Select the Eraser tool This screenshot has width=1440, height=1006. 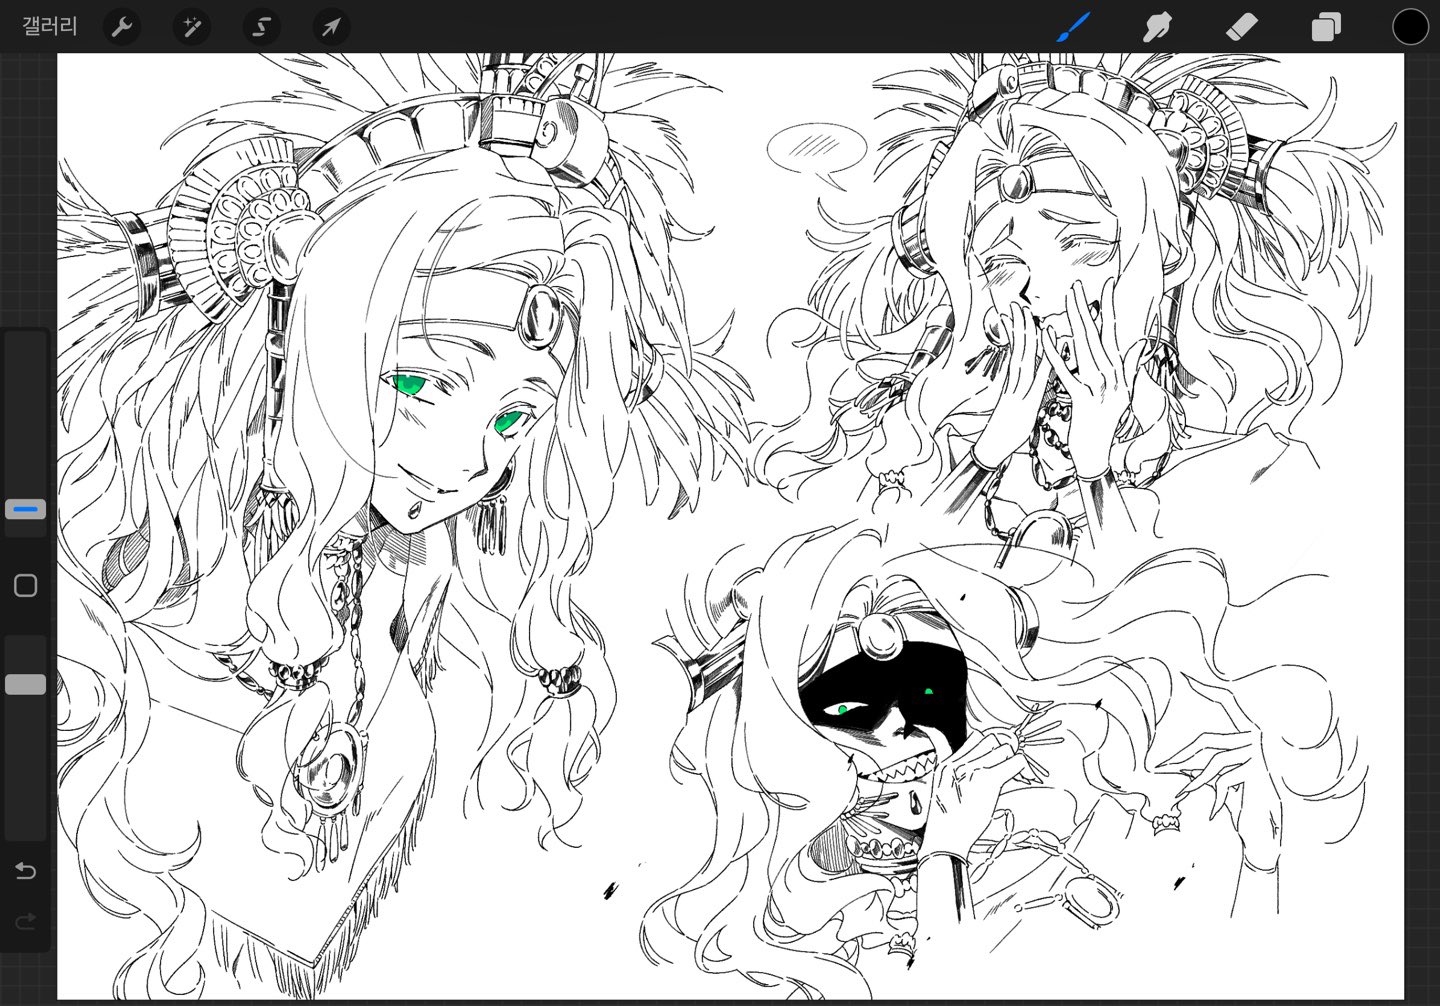pos(1241,27)
